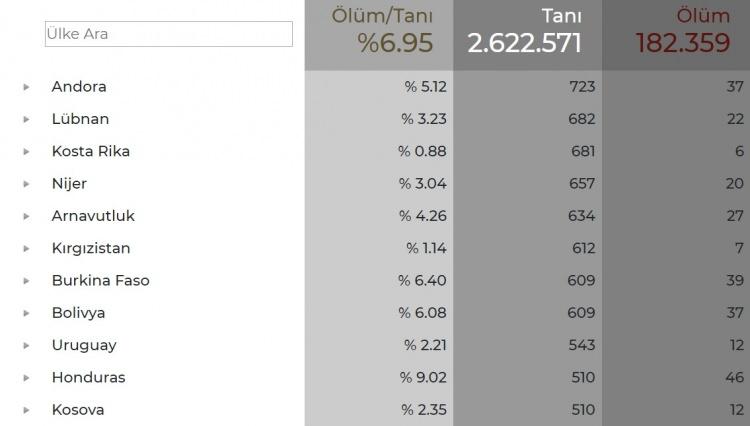Expand the Uruguay row arrow
Viewport: 750px width, 426px height.
(x=27, y=346)
